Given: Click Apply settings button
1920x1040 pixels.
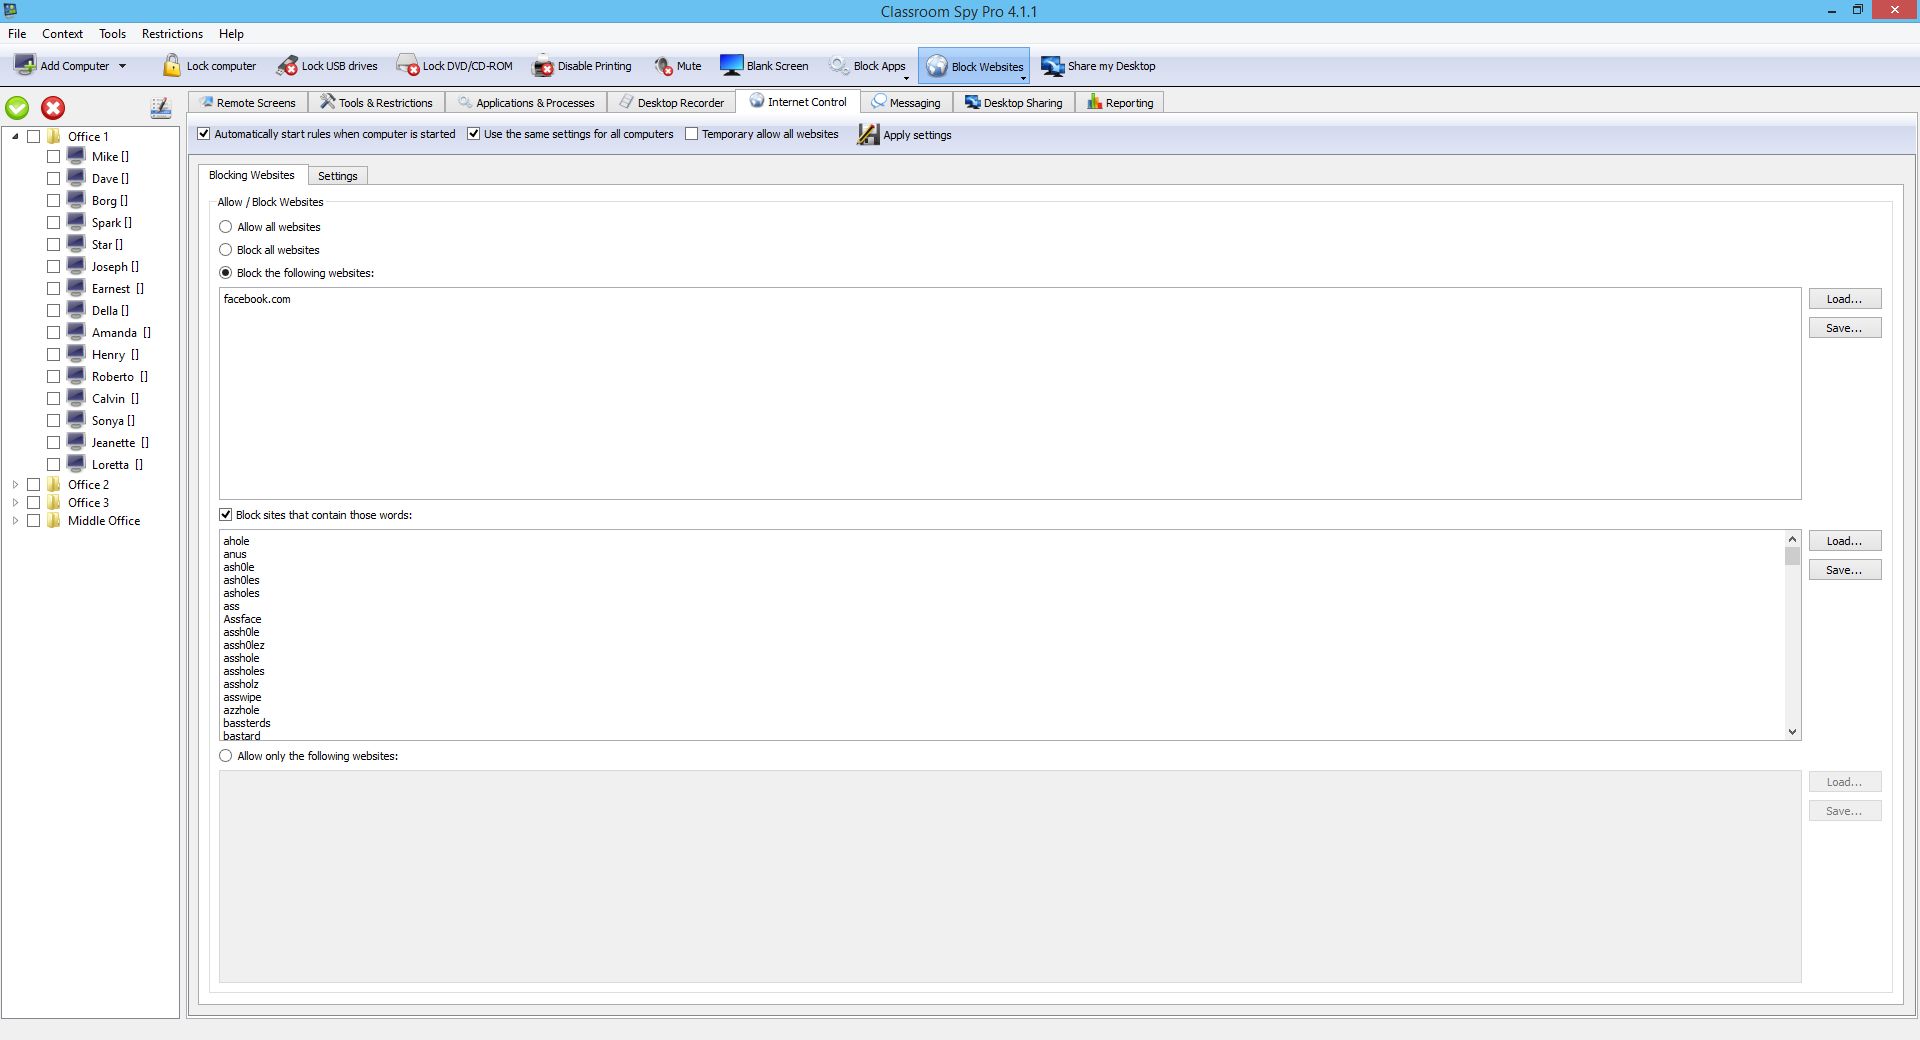Looking at the screenshot, I should 905,135.
